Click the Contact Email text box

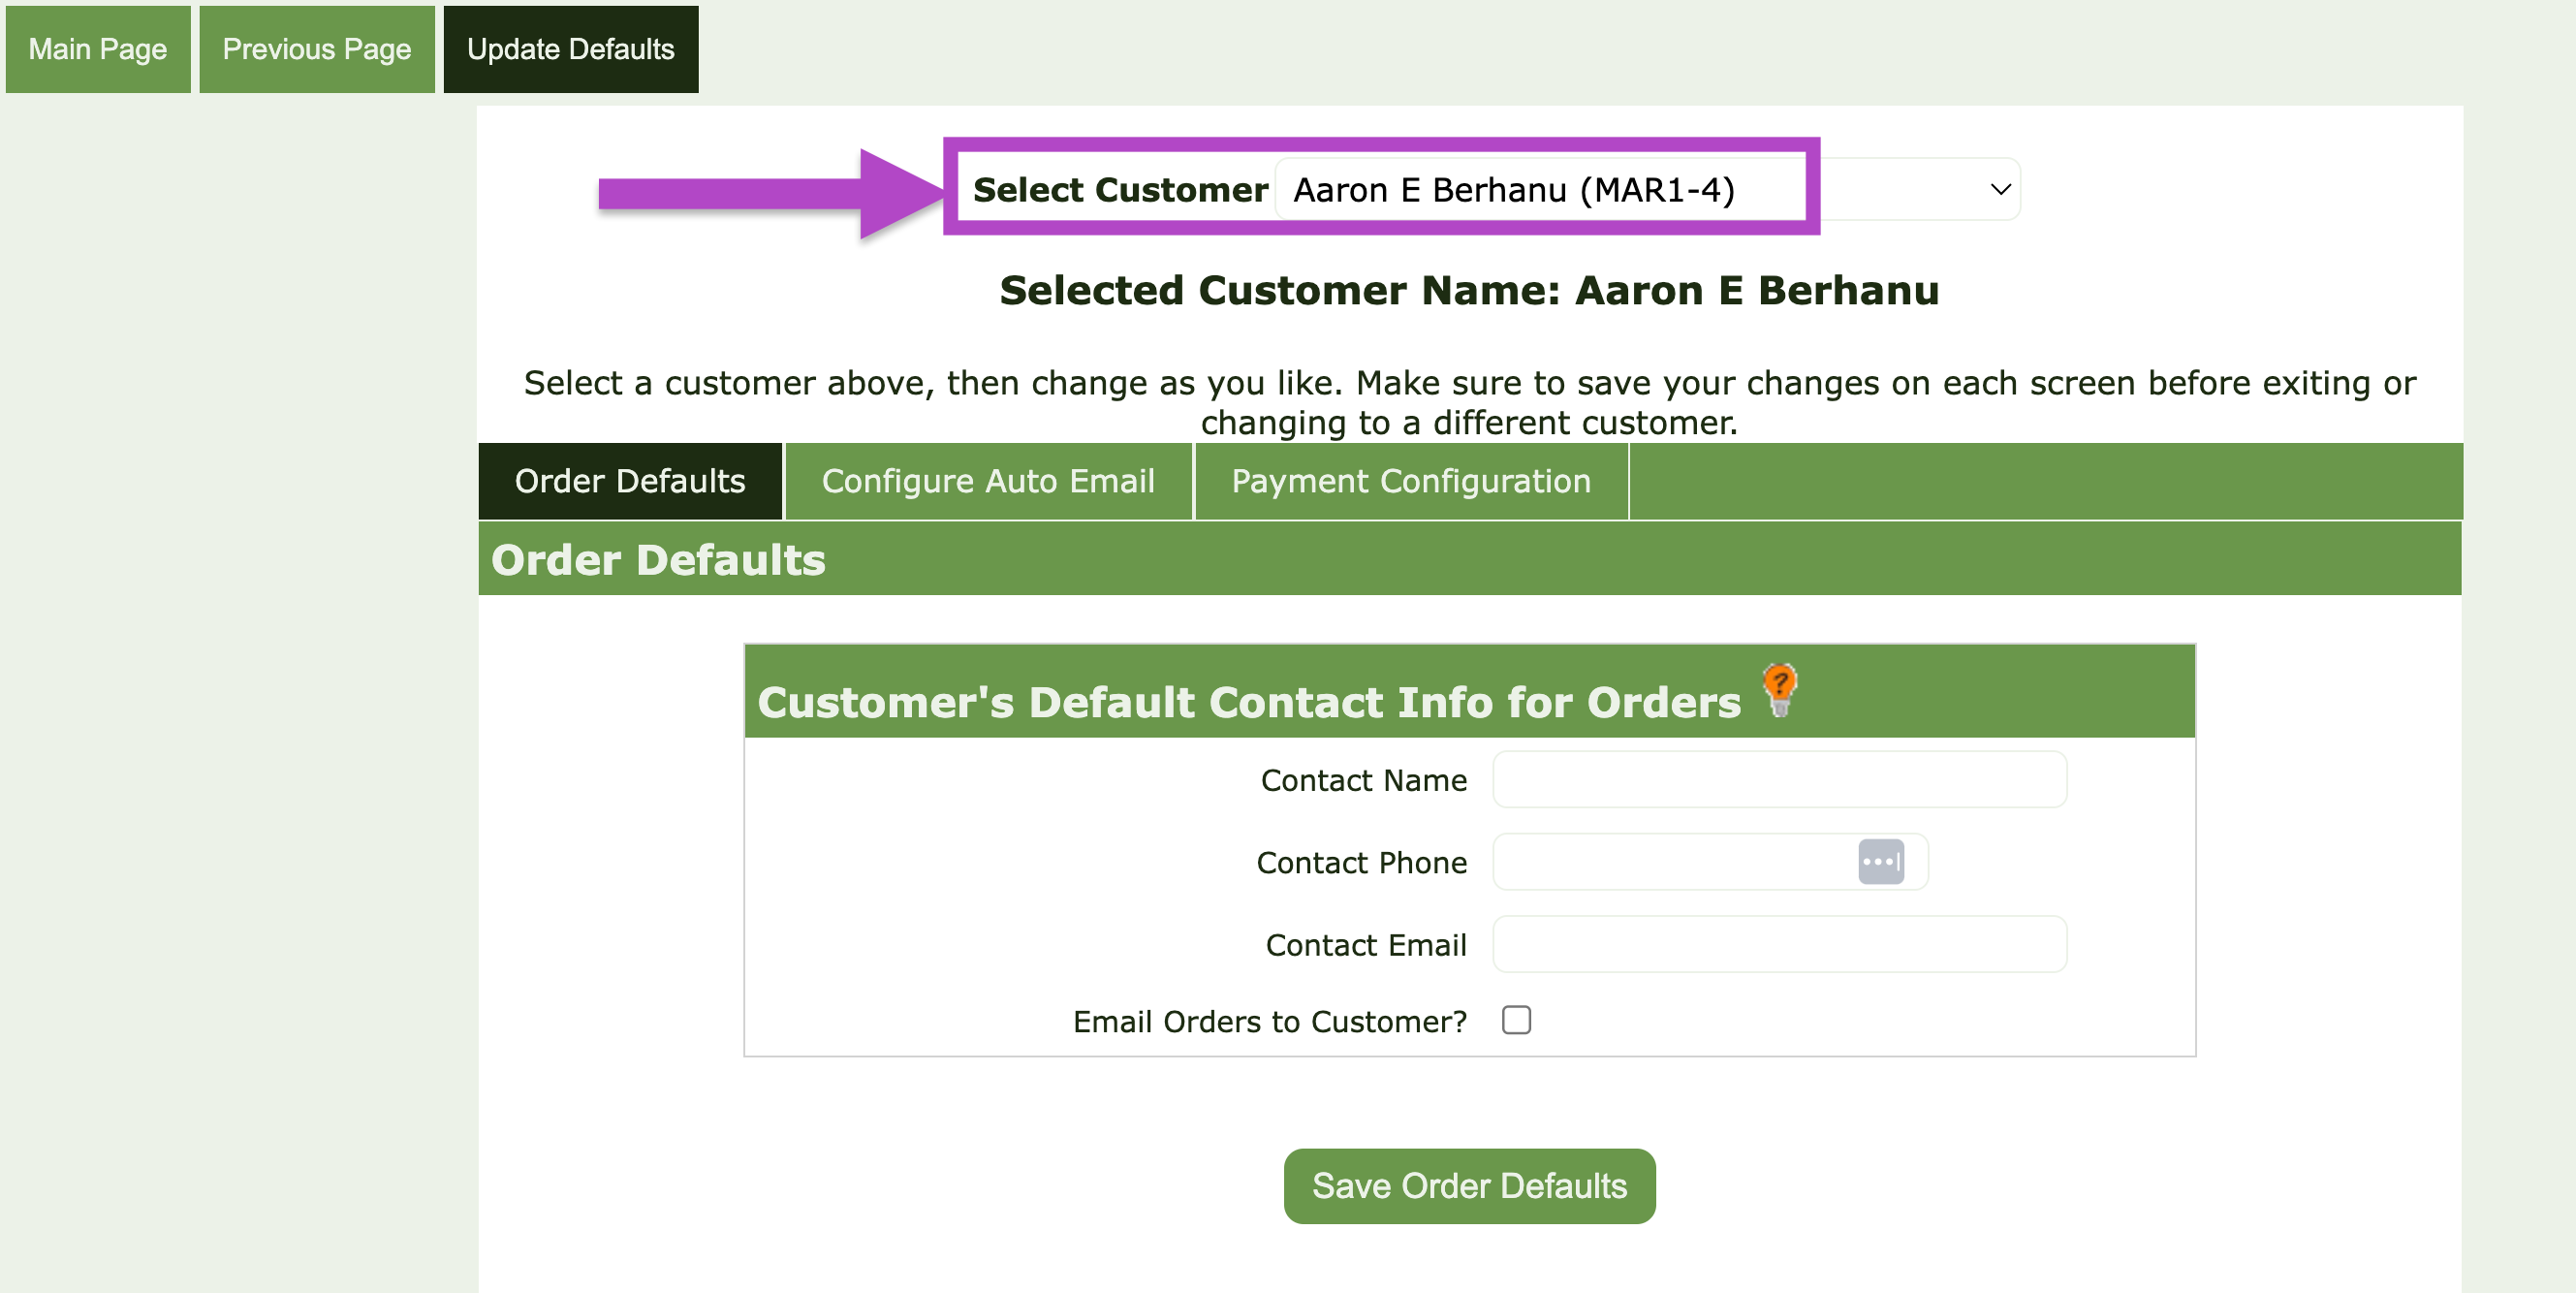(1778, 944)
